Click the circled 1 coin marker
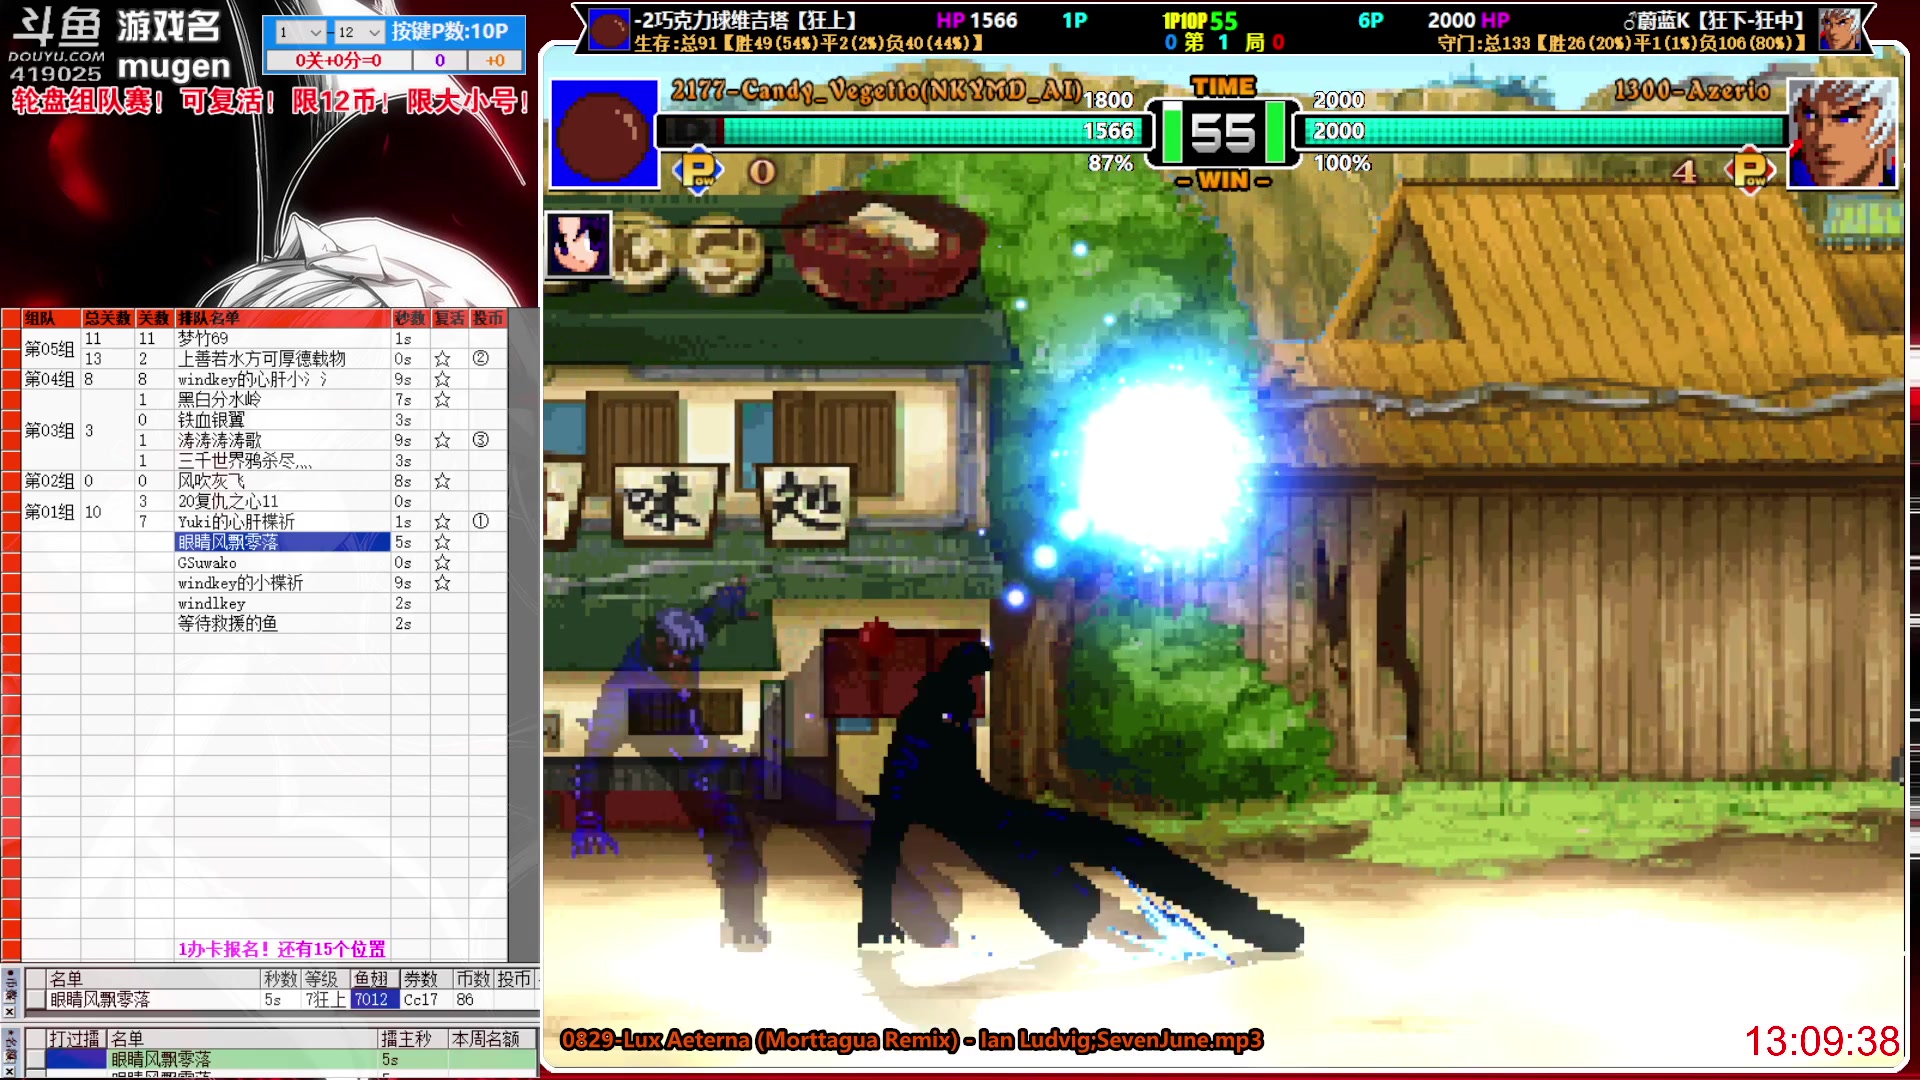Viewport: 1920px width, 1080px height. pyautogui.click(x=481, y=521)
